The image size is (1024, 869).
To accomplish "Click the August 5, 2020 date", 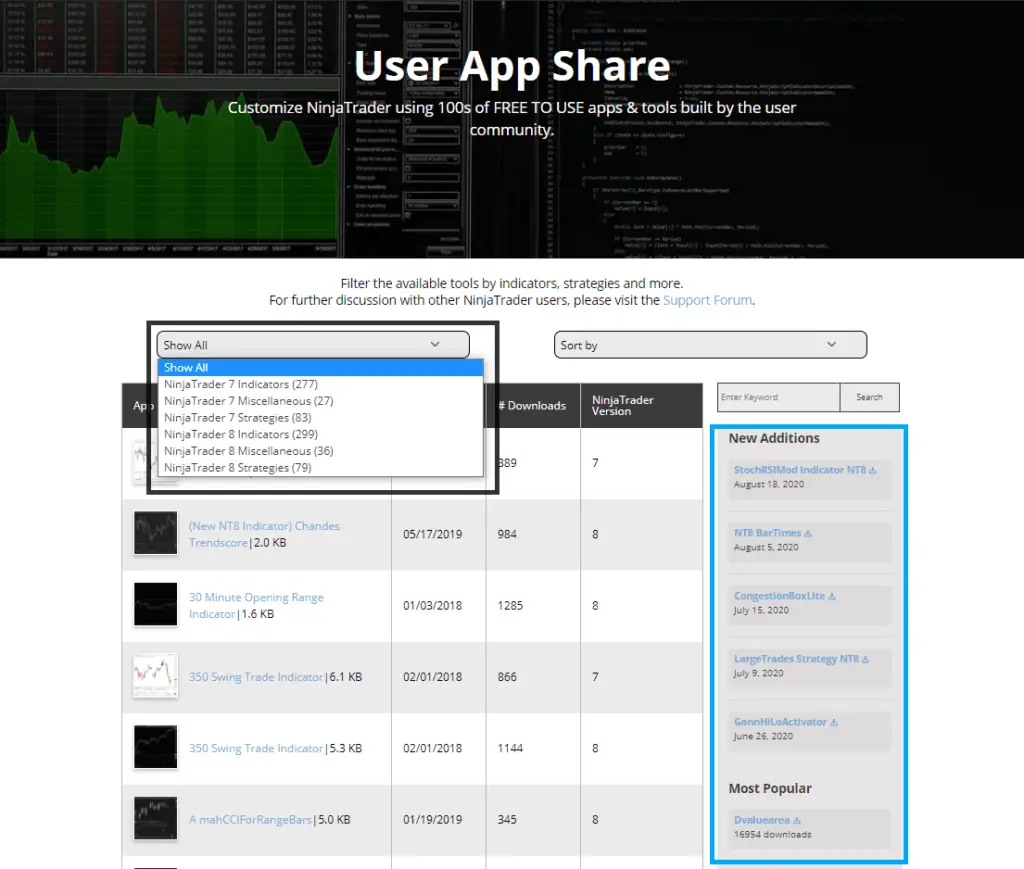I will (766, 547).
